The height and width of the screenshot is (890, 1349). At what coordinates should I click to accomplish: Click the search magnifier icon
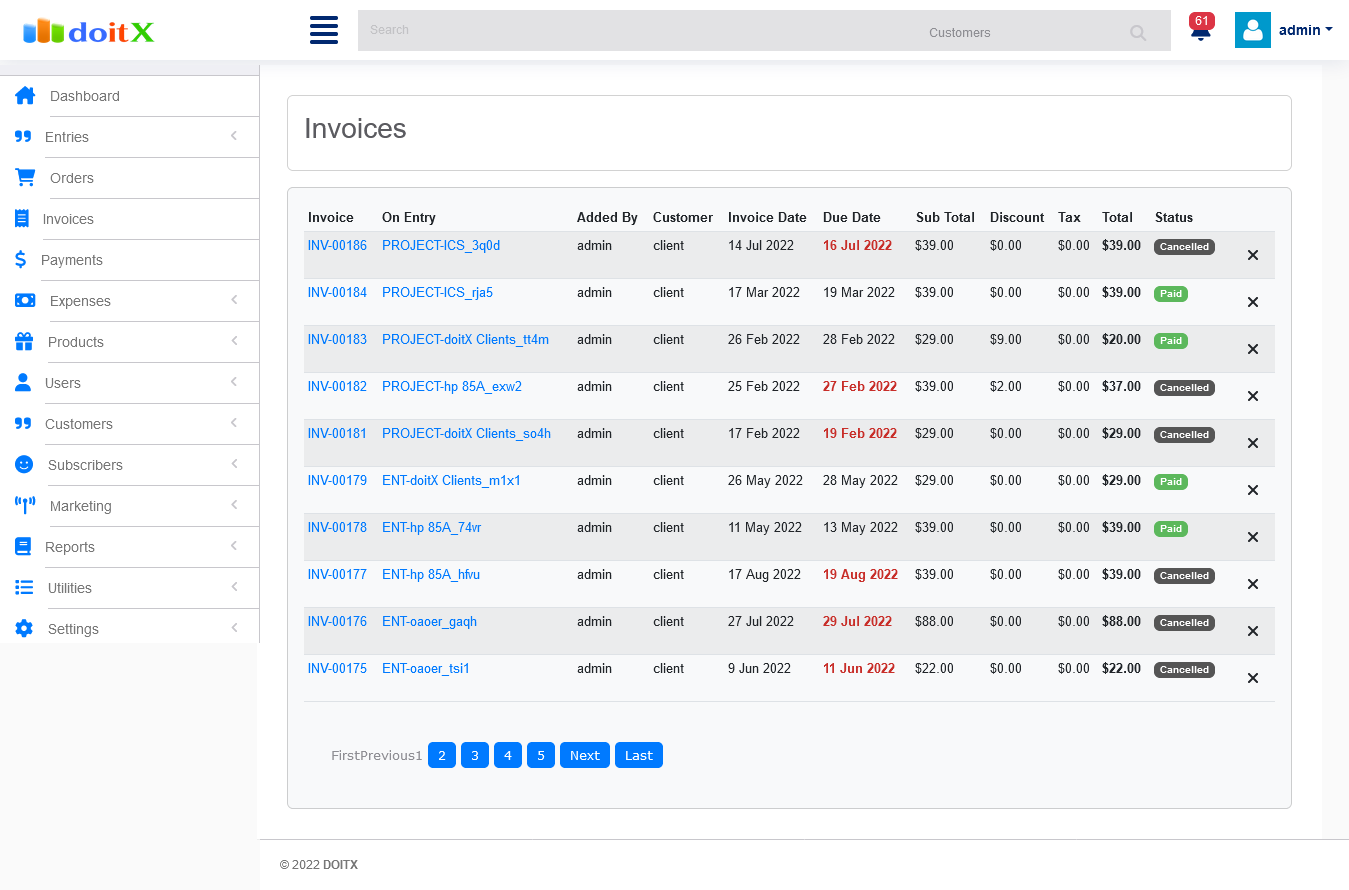tap(1138, 33)
